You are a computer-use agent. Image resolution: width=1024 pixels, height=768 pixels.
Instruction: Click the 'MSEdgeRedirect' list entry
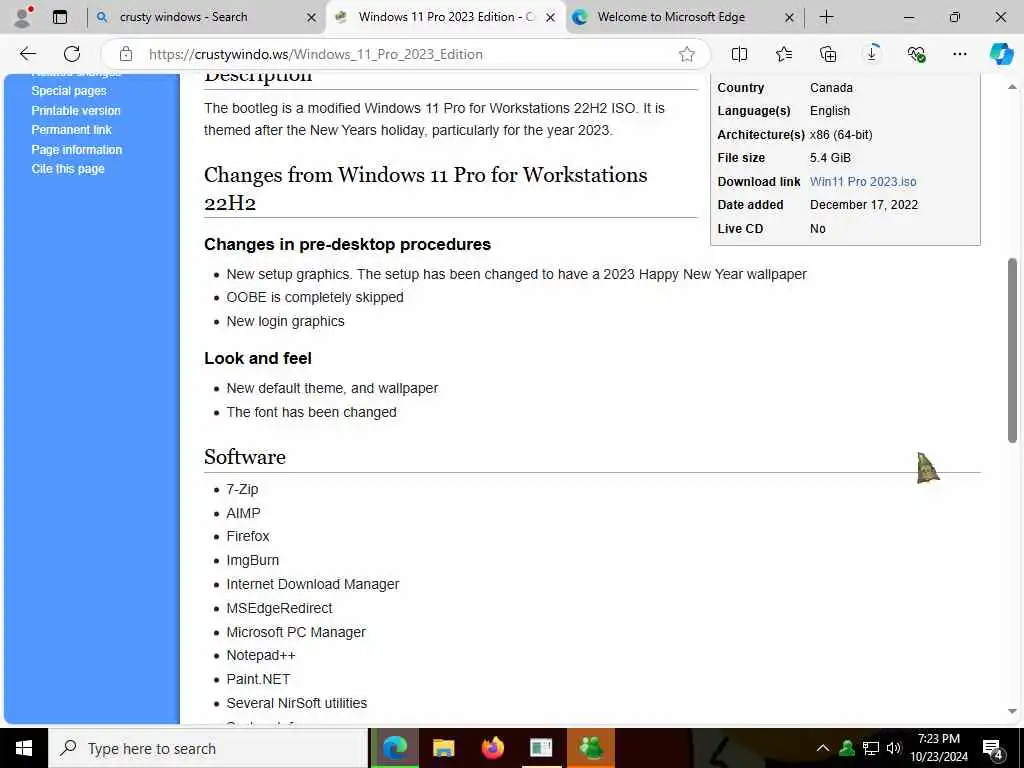pos(279,608)
